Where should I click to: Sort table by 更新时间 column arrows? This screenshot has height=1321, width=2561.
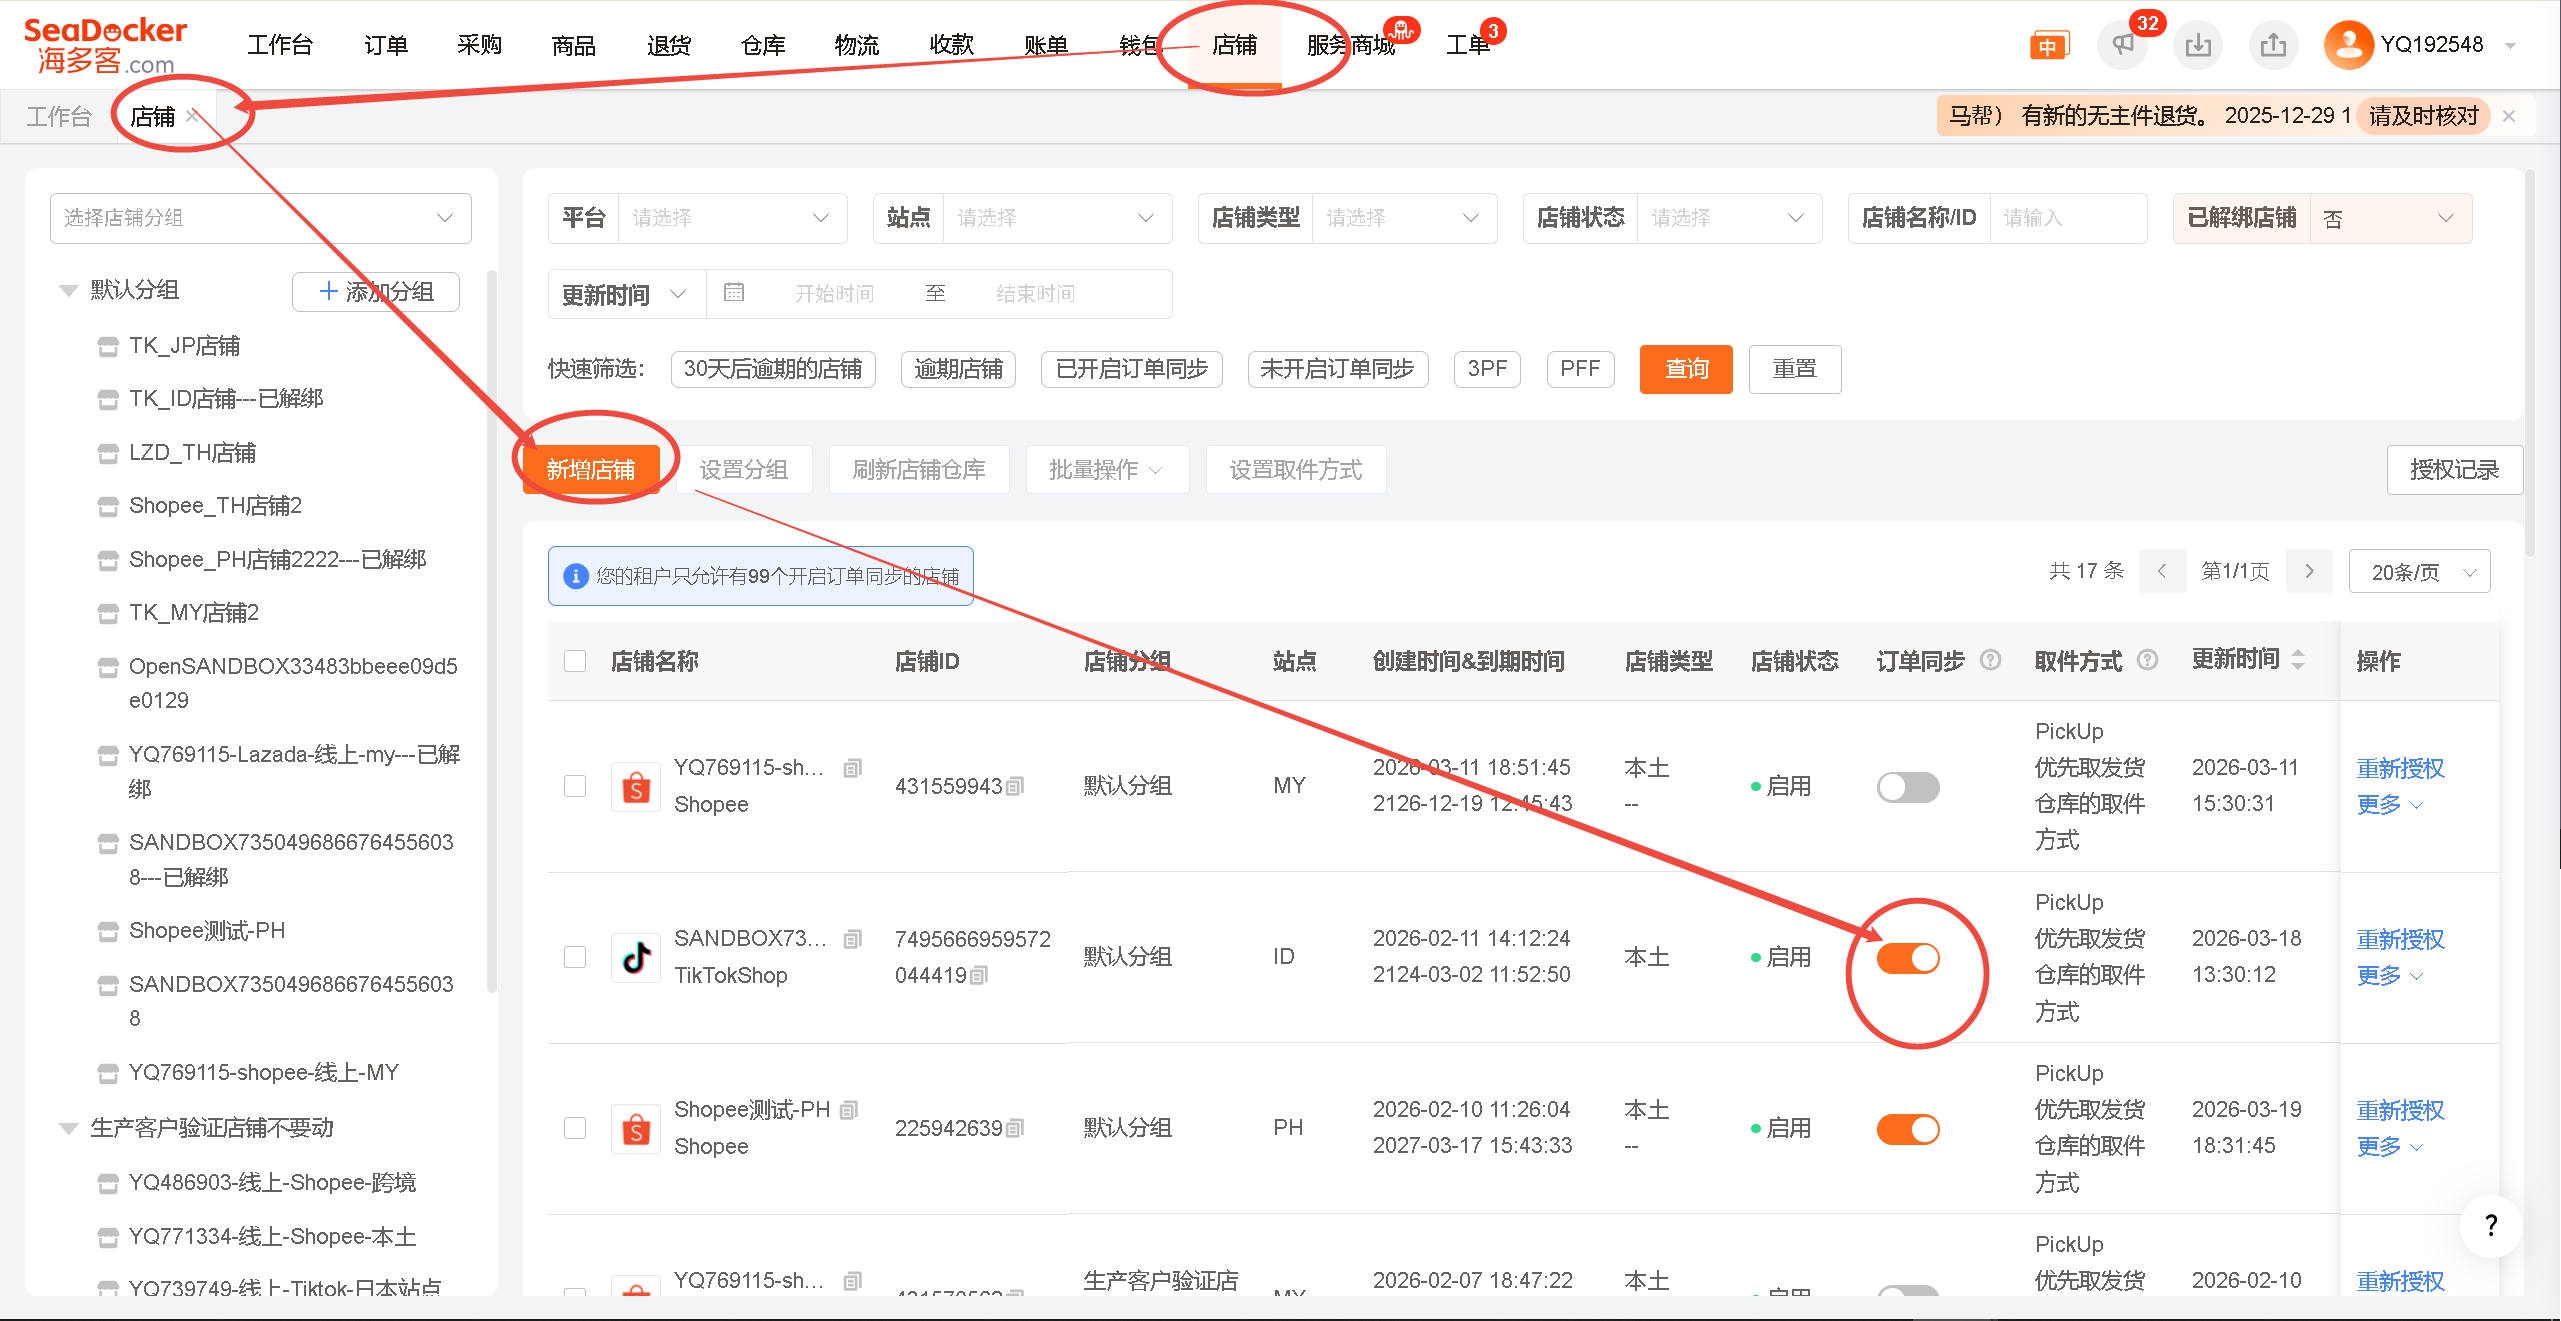2297,660
